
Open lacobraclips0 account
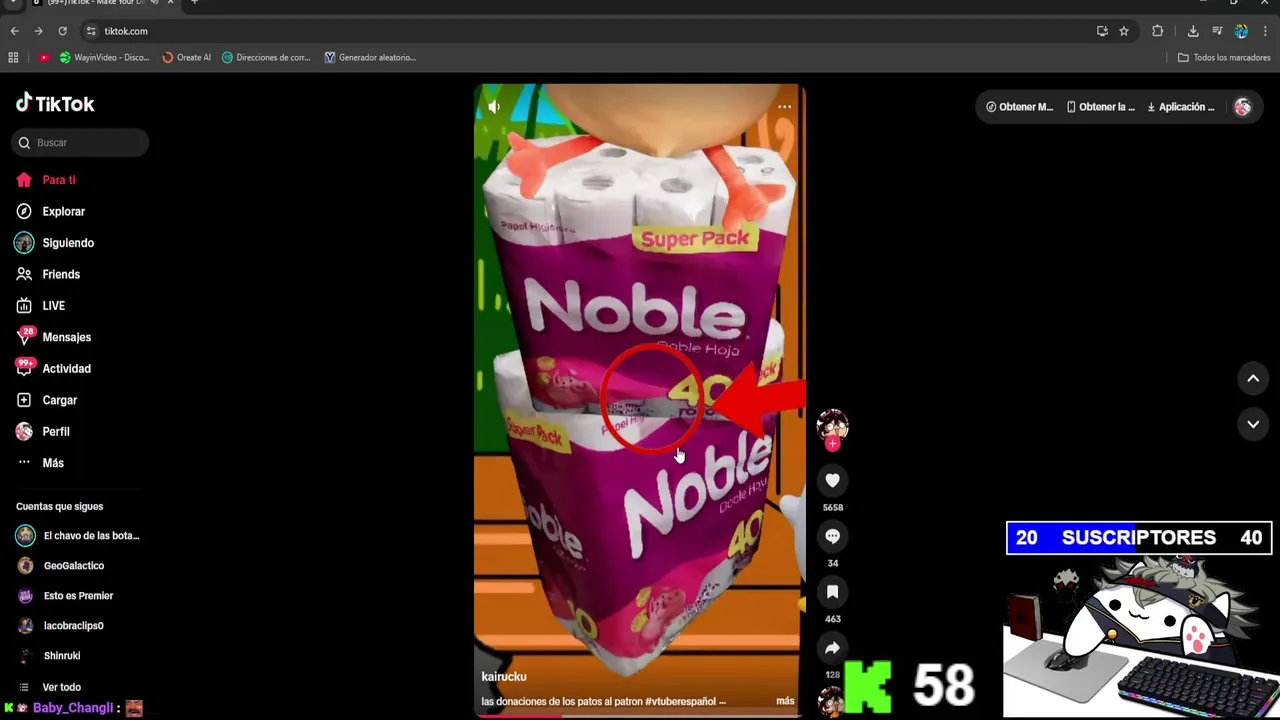(60, 626)
